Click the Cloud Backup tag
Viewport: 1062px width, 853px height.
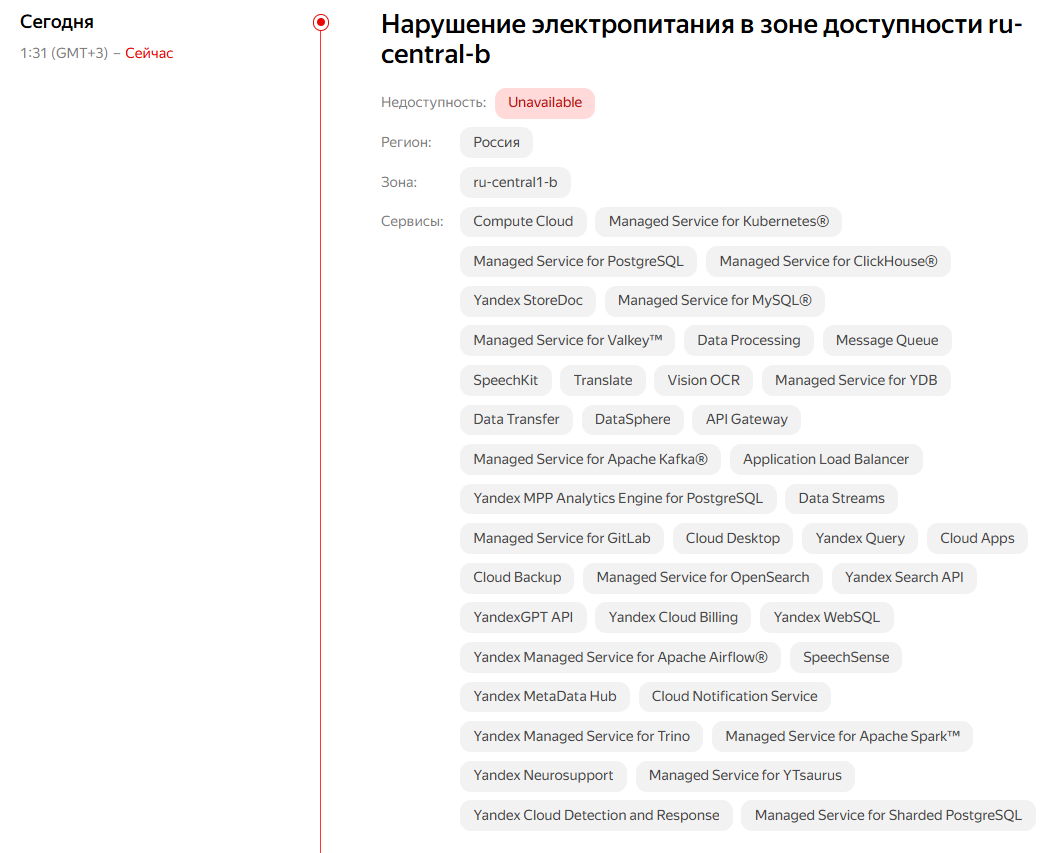517,578
